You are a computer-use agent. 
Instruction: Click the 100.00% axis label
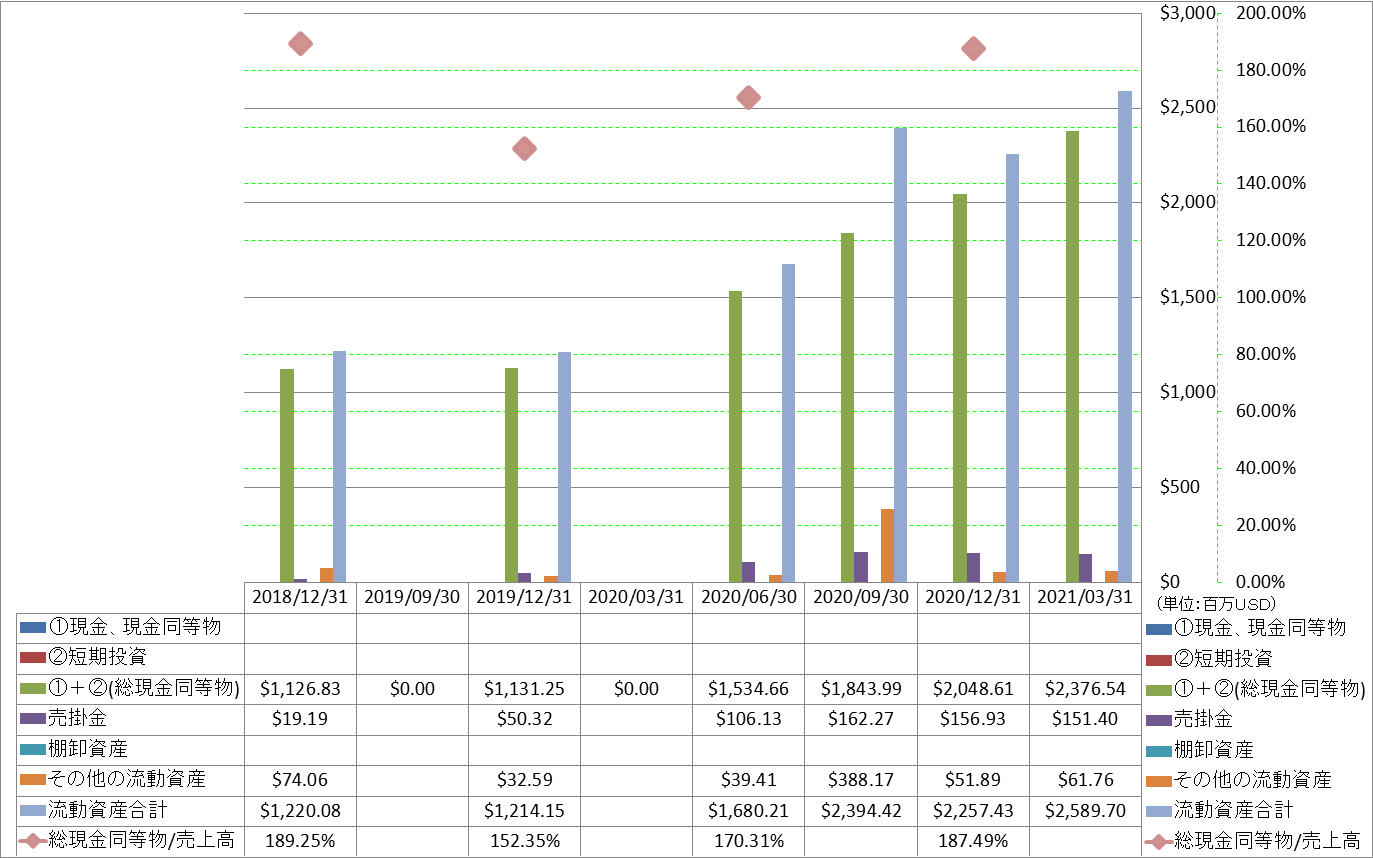[1271, 297]
